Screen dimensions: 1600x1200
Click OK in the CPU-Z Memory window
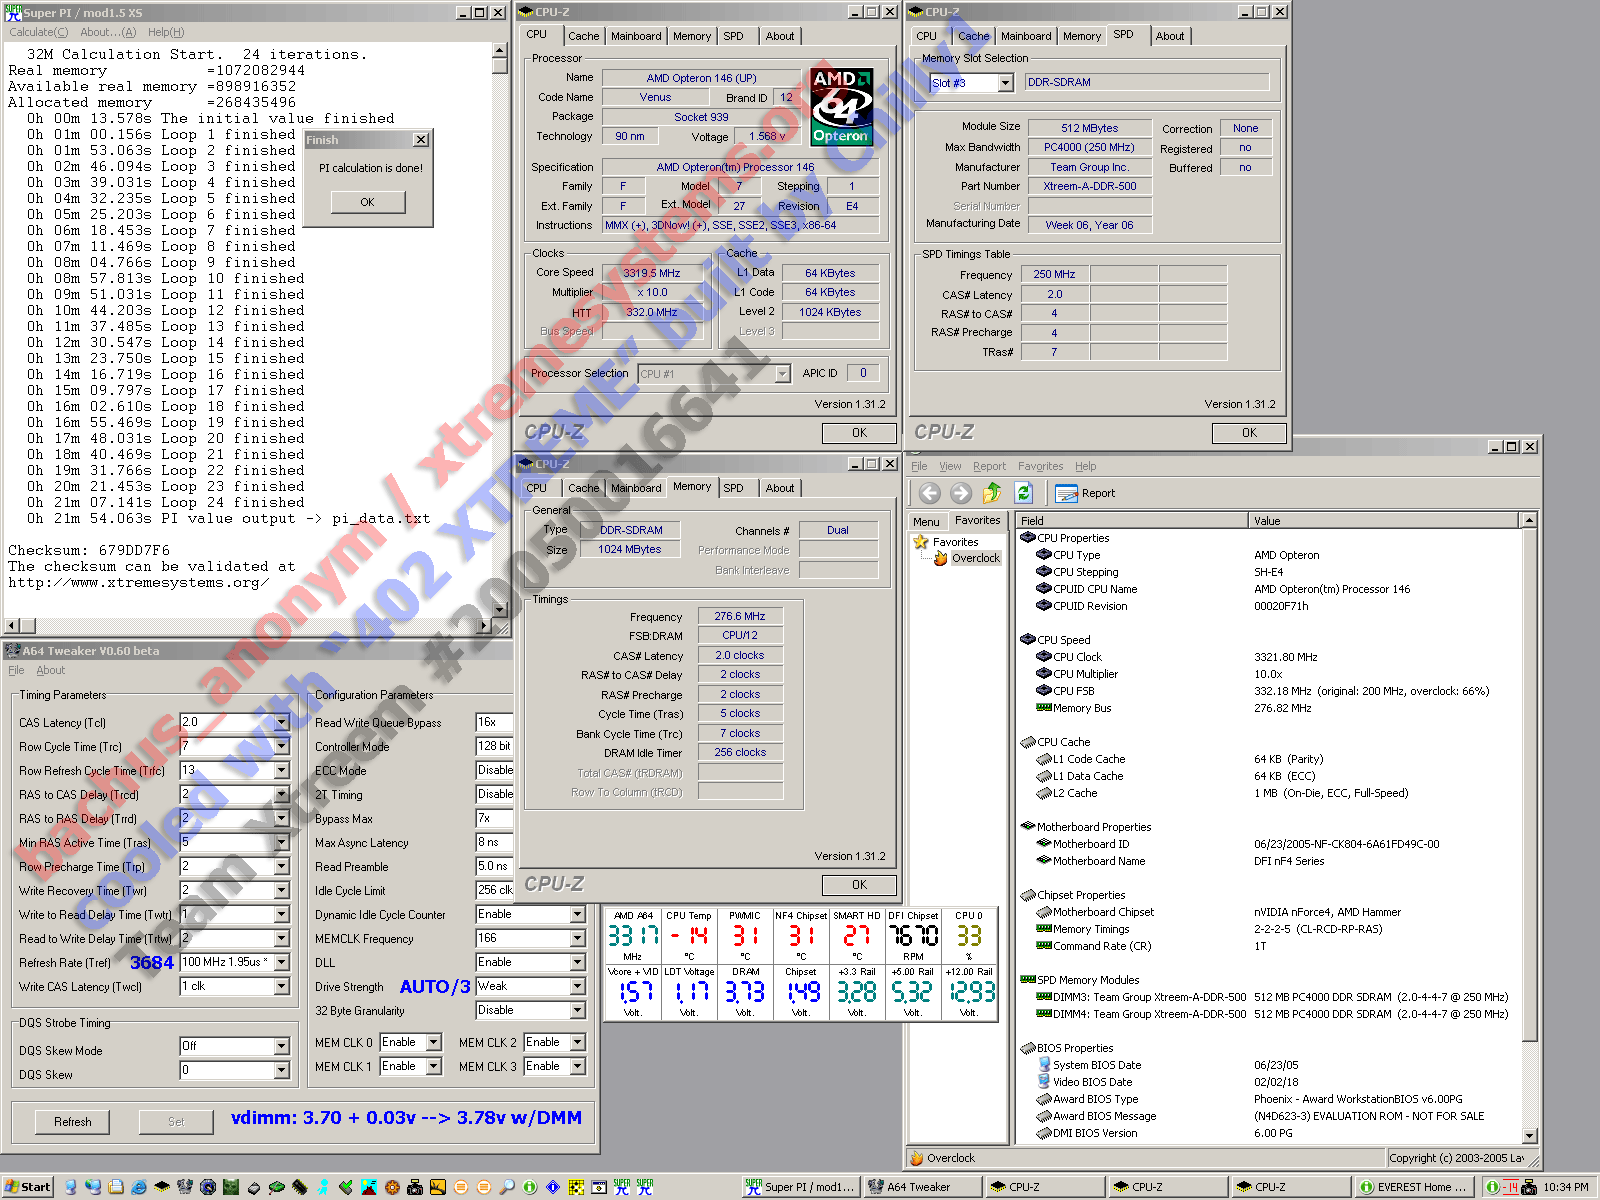click(859, 885)
